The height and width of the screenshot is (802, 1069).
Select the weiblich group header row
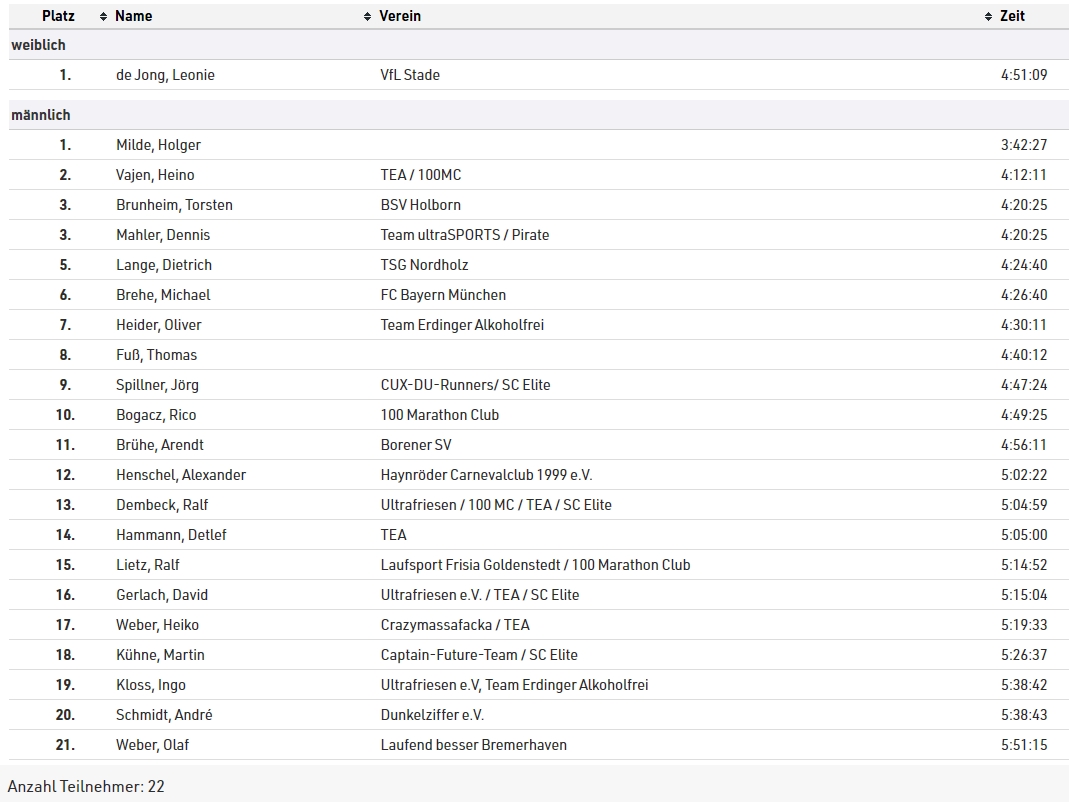38,45
